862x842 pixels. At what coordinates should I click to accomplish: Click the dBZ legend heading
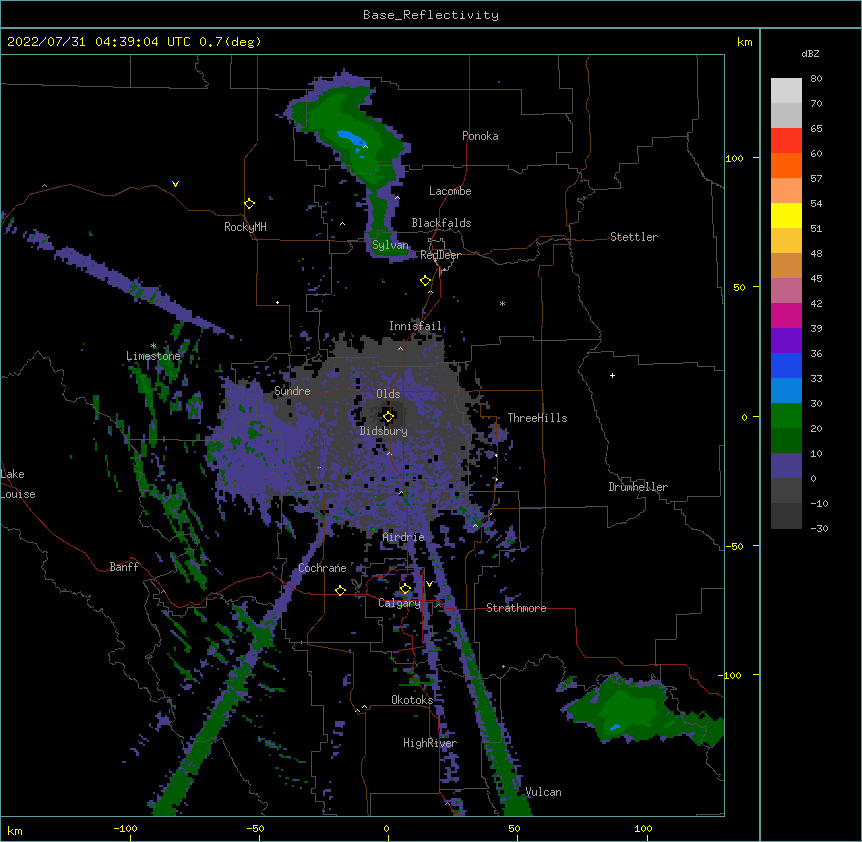coord(810,53)
